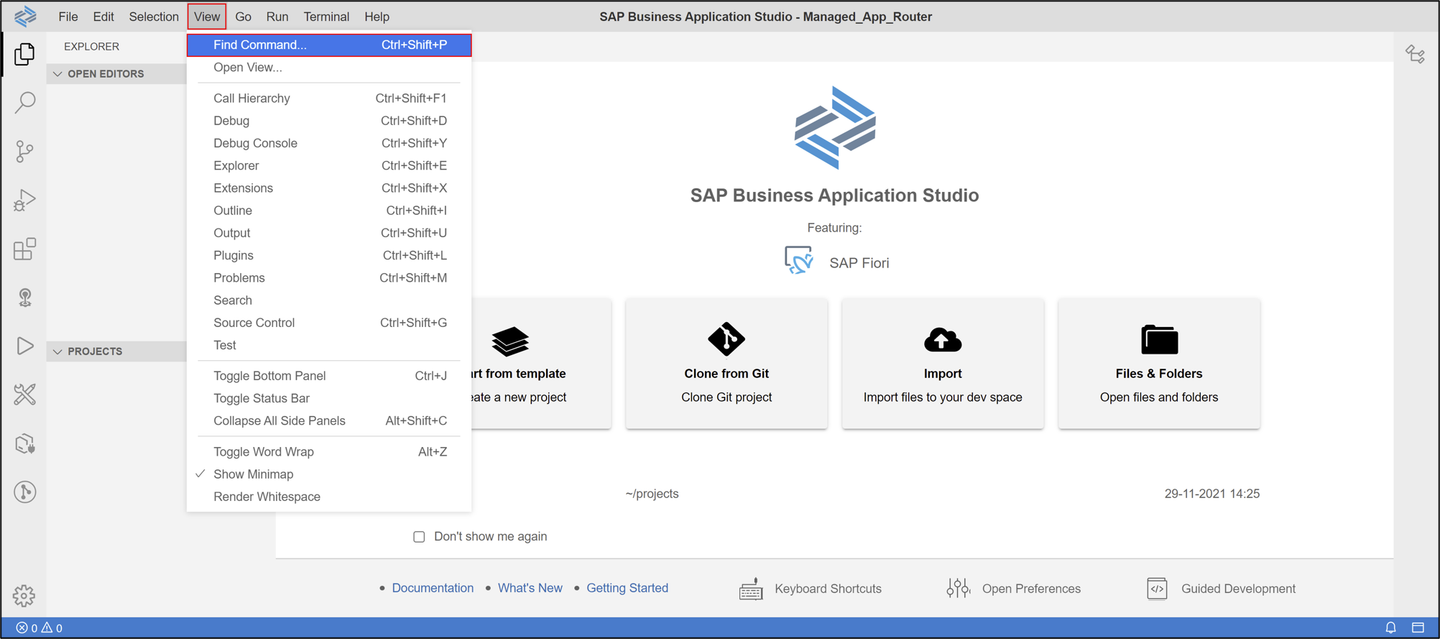
Task: Open the storage cylinder icon in sidebar
Action: click(x=25, y=443)
